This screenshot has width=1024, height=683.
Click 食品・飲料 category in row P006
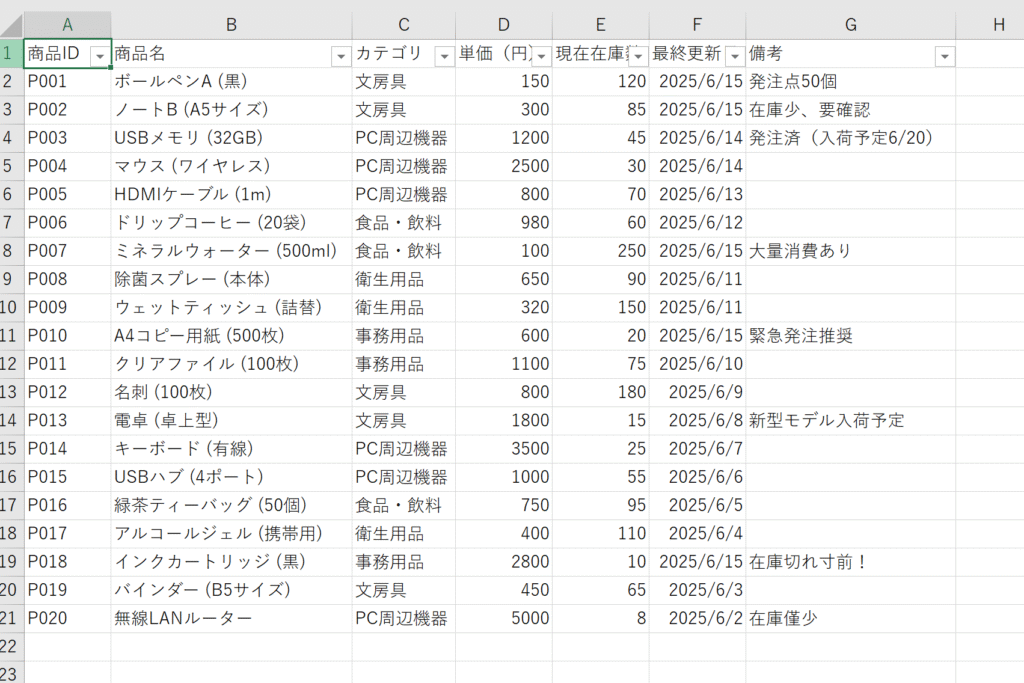[404, 223]
